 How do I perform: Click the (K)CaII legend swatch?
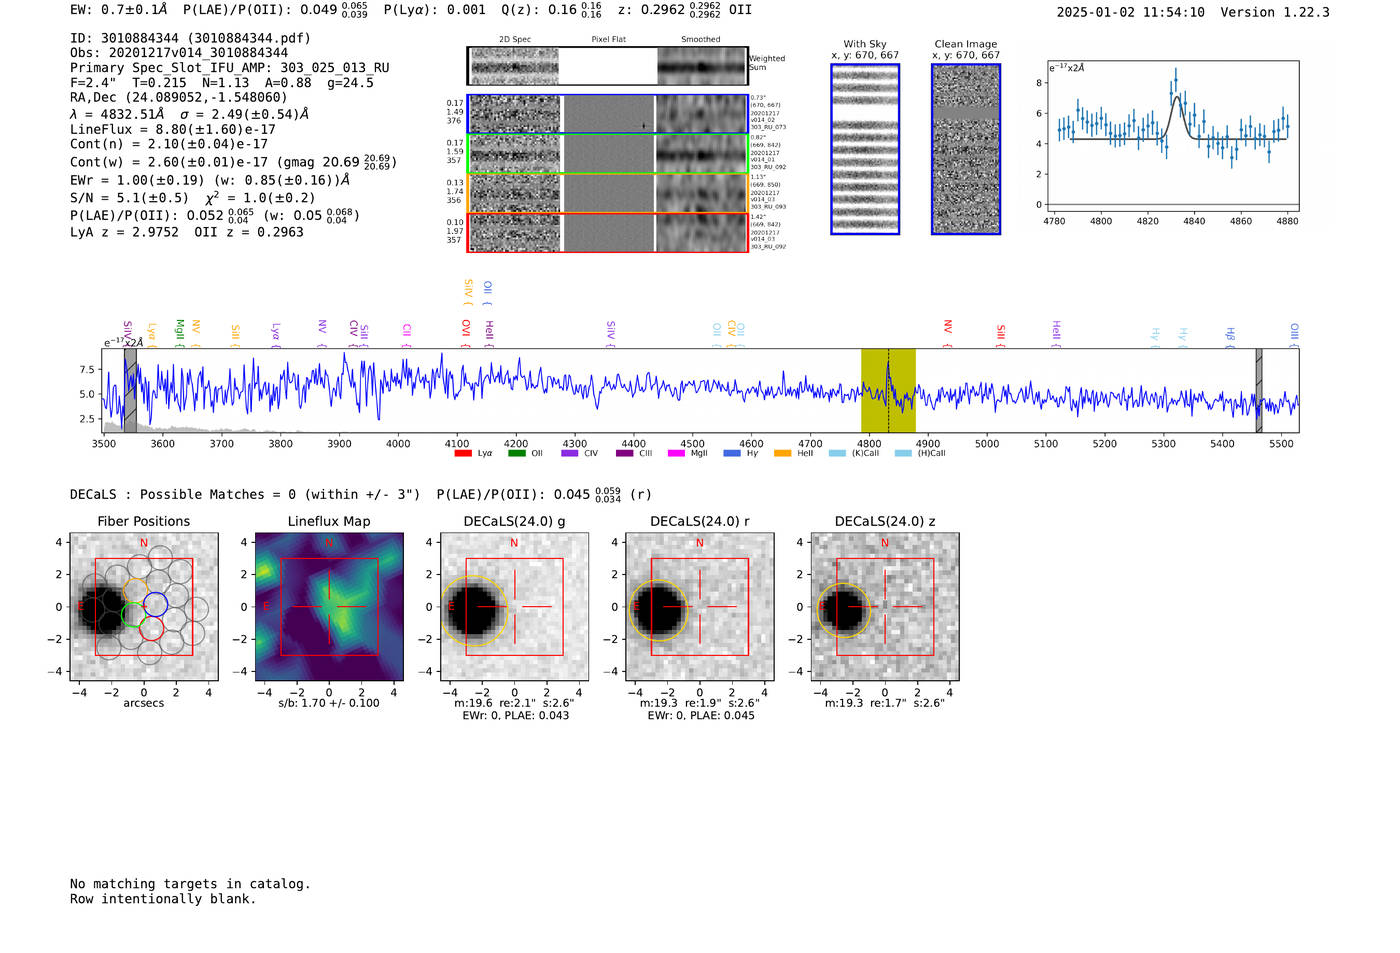(837, 453)
